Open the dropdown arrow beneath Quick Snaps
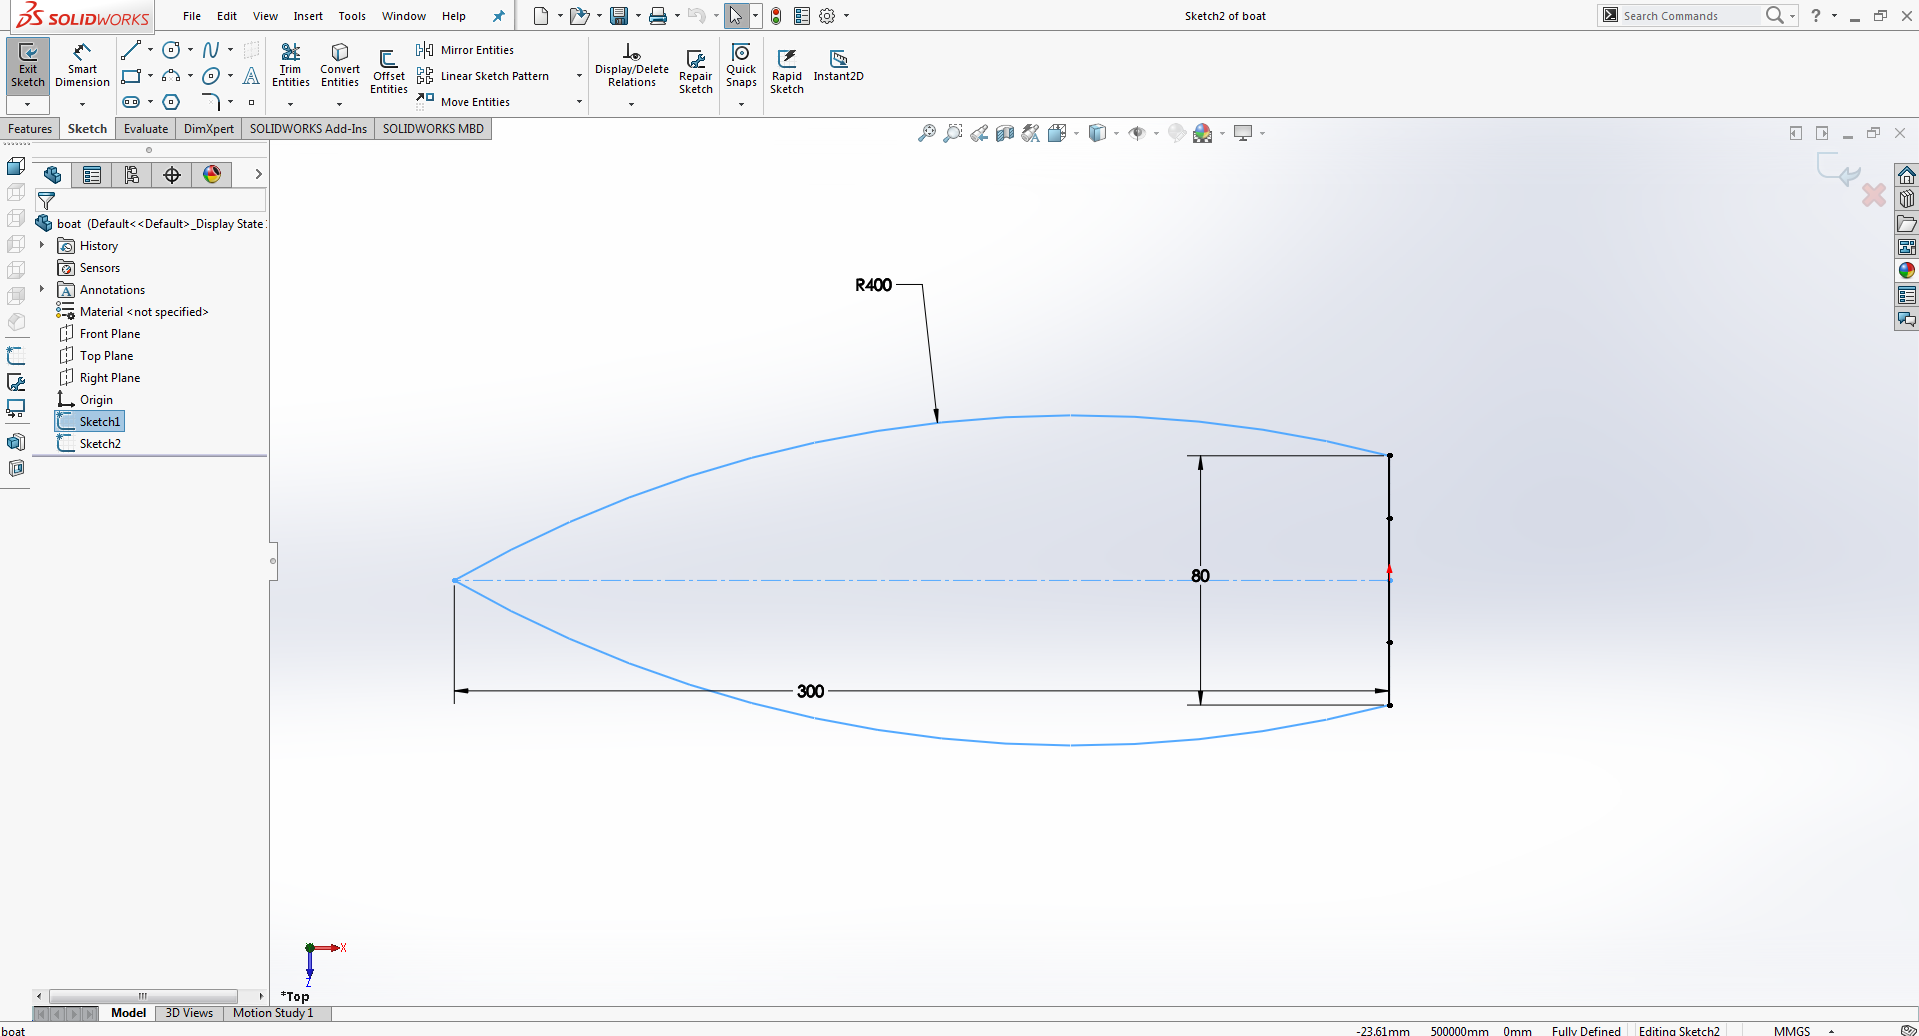The image size is (1919, 1036). 741,104
